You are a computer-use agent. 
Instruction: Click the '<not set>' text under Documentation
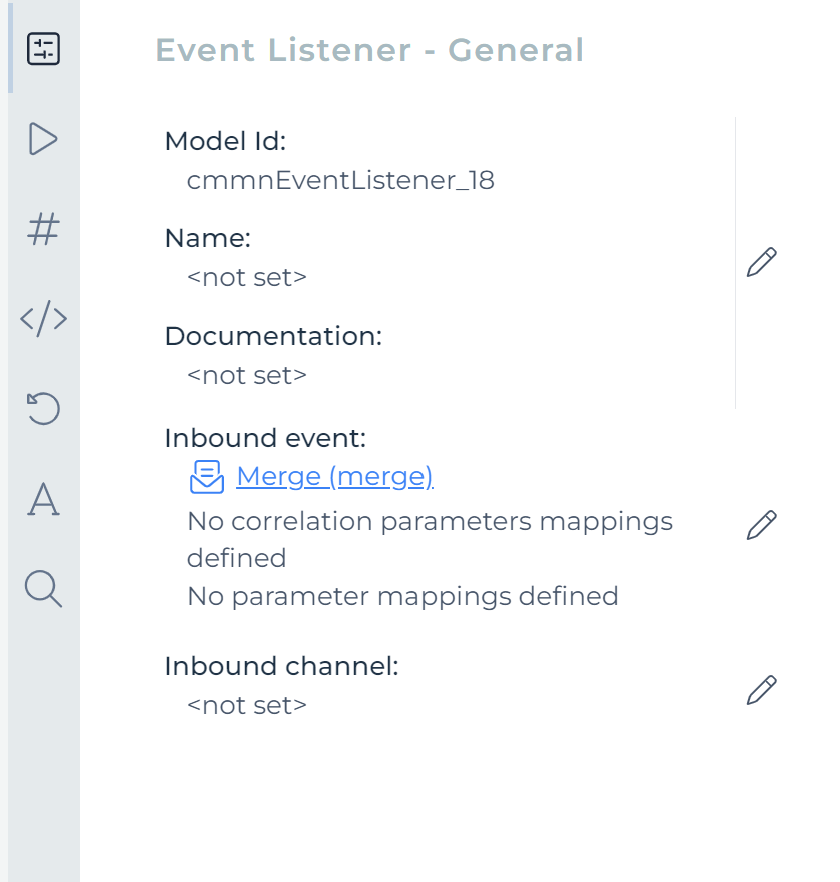click(247, 375)
